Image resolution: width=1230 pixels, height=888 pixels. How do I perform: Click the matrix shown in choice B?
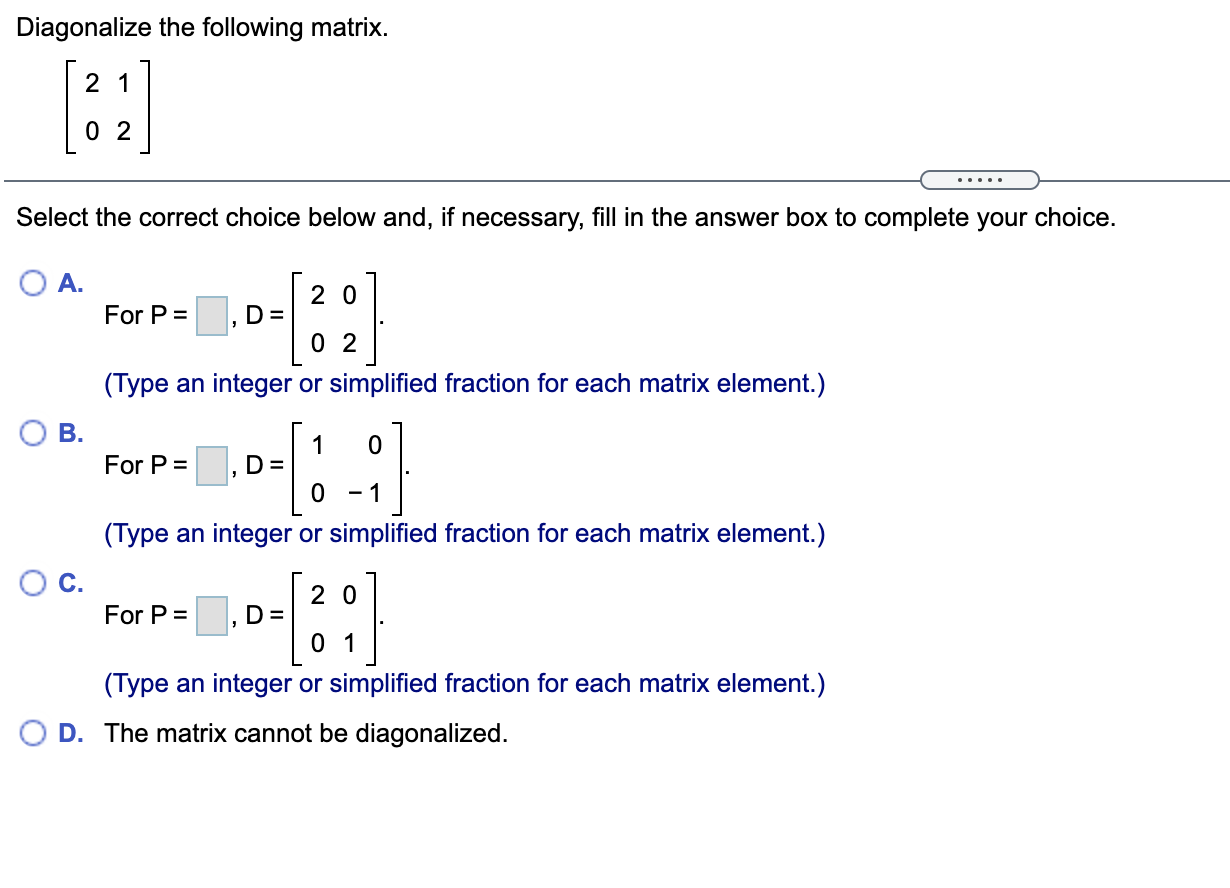point(347,467)
